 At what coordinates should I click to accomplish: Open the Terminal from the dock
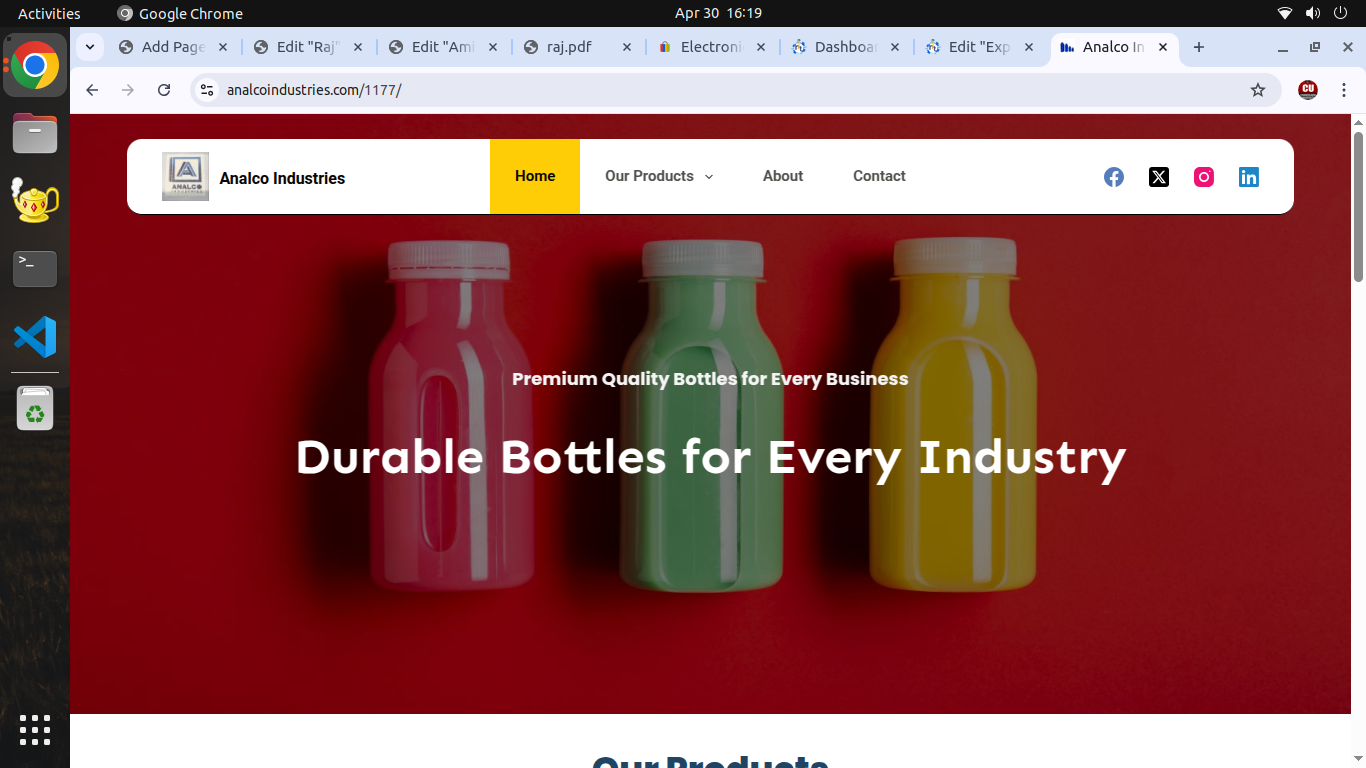35,269
